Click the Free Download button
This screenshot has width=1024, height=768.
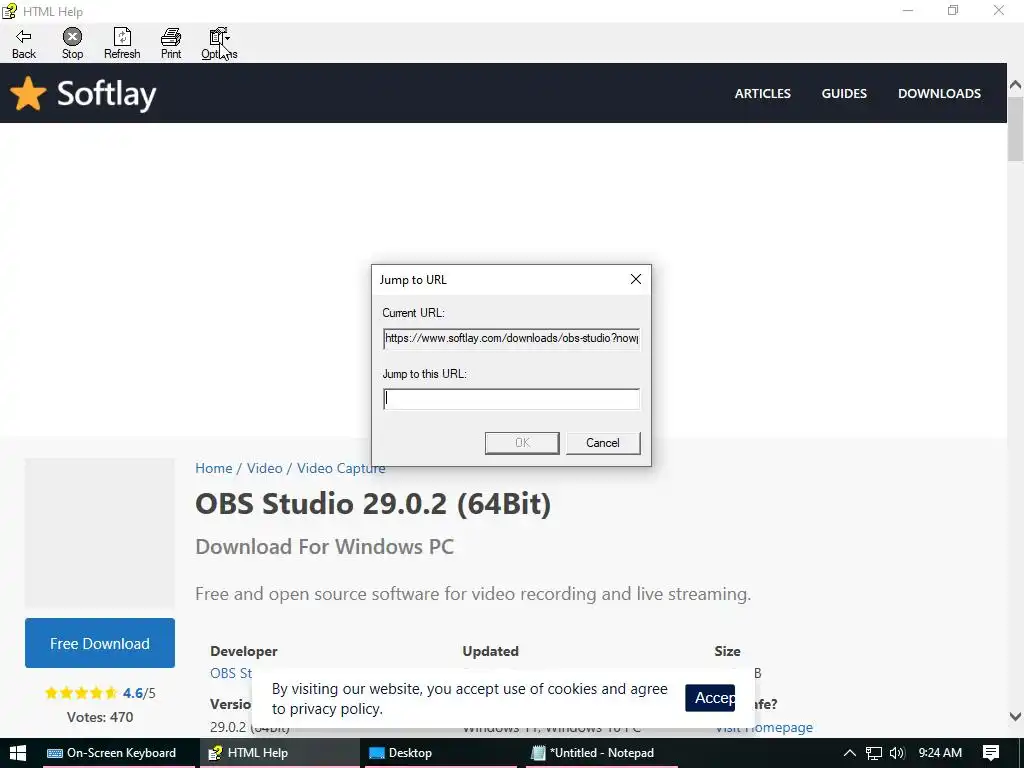tap(100, 643)
